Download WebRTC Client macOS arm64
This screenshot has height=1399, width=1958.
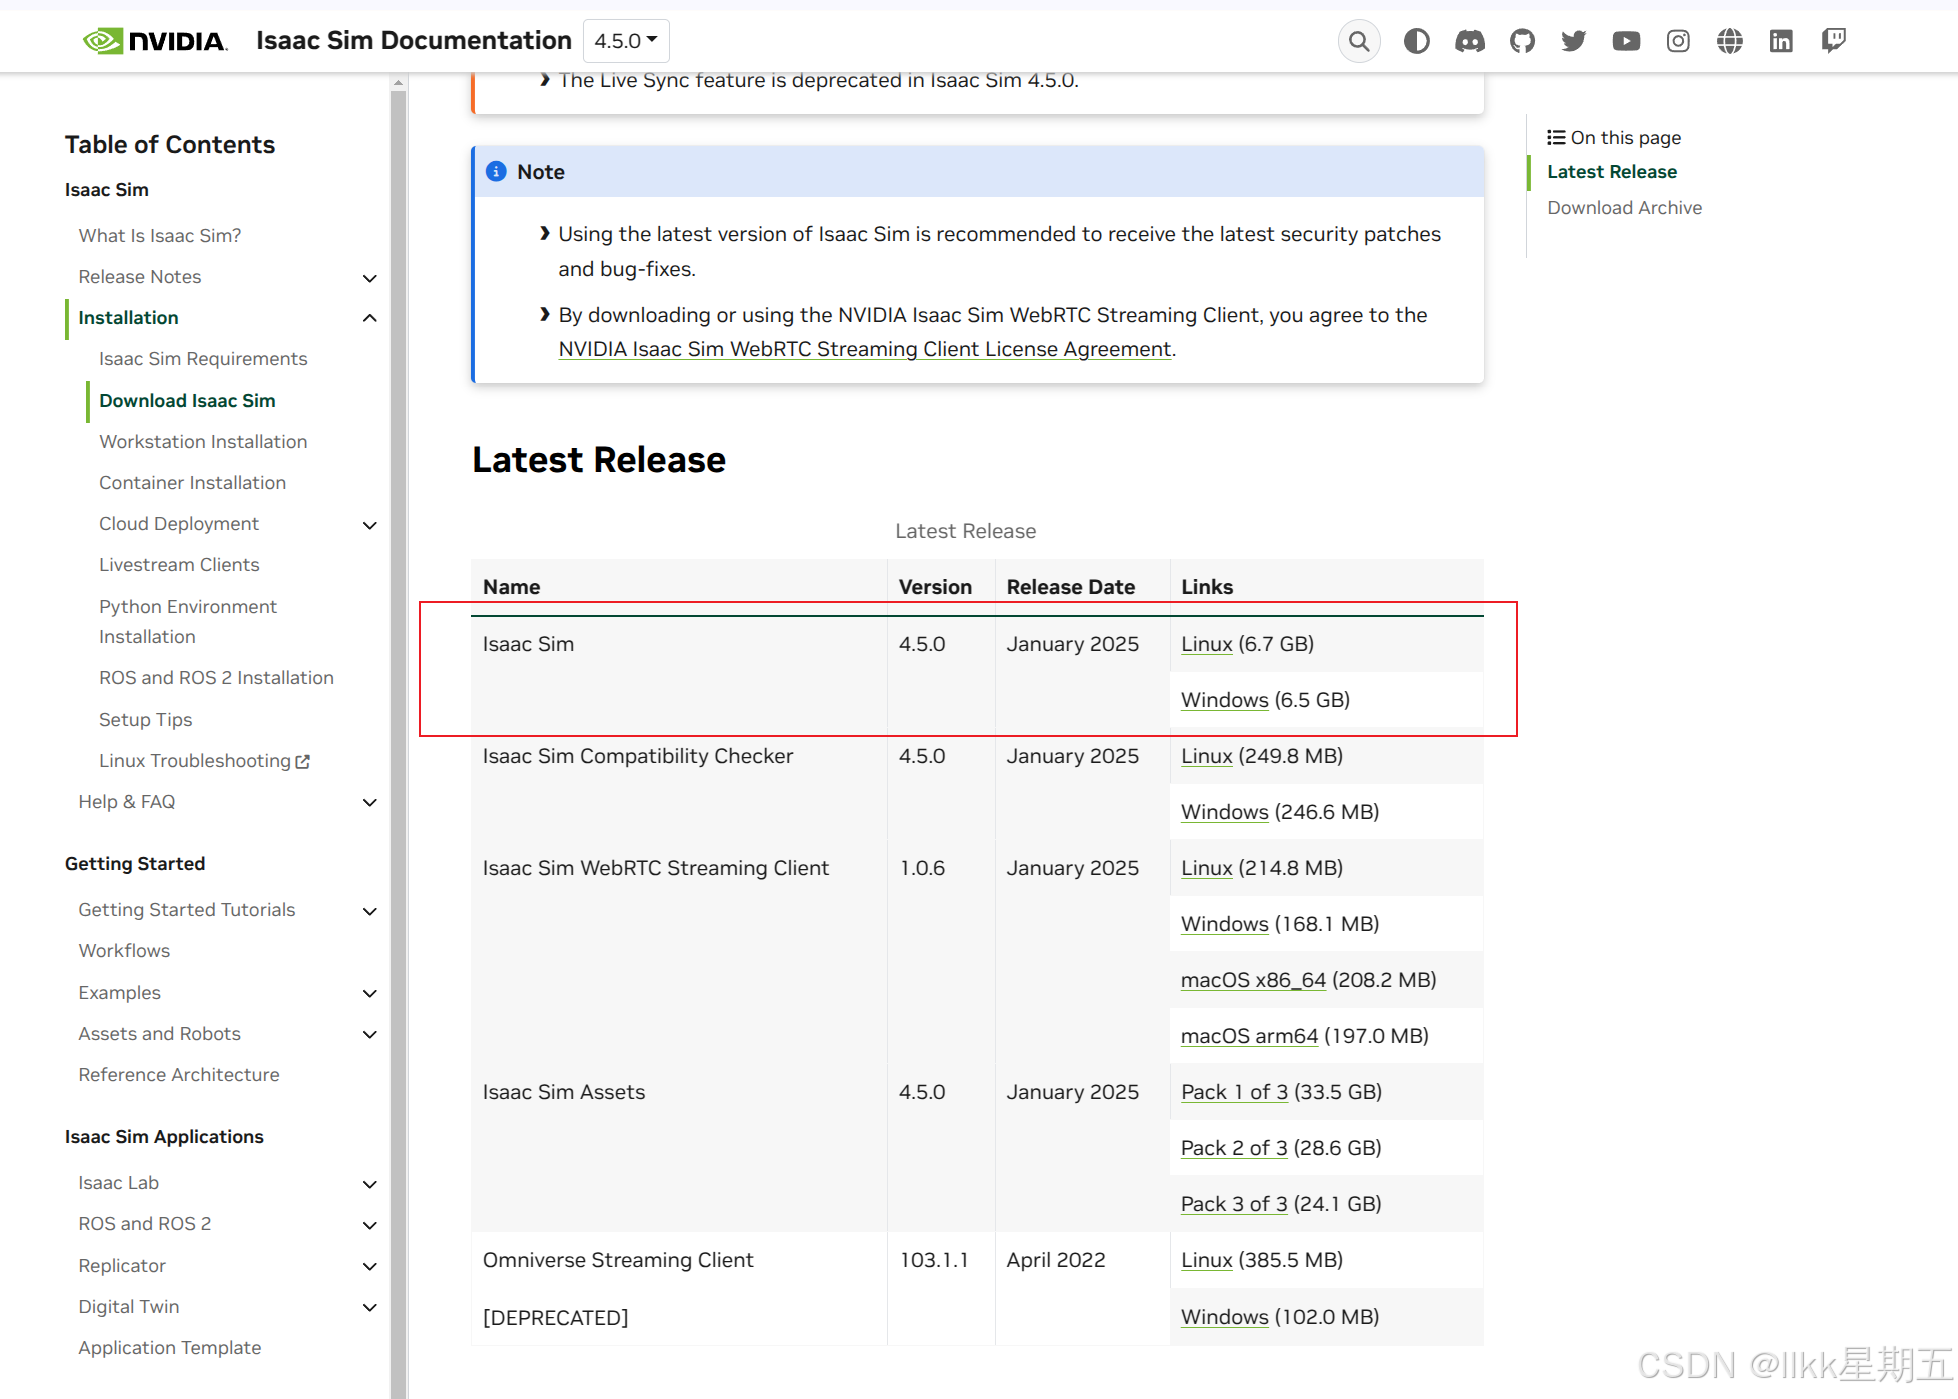click(1249, 1036)
